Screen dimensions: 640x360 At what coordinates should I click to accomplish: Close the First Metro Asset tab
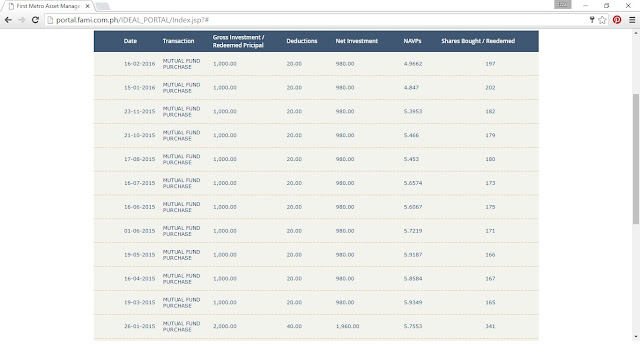87,6
